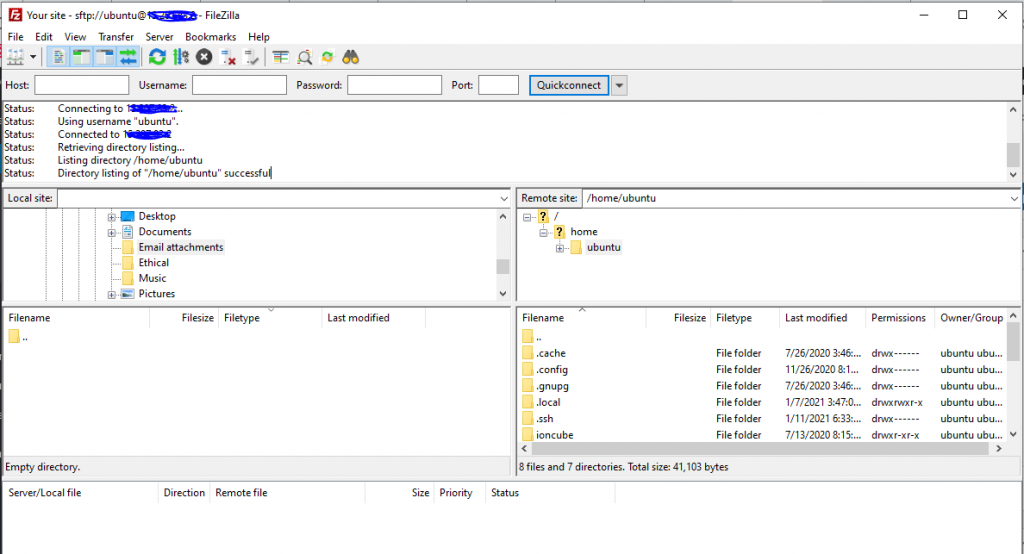Collapse the home node in remote tree

(543, 233)
